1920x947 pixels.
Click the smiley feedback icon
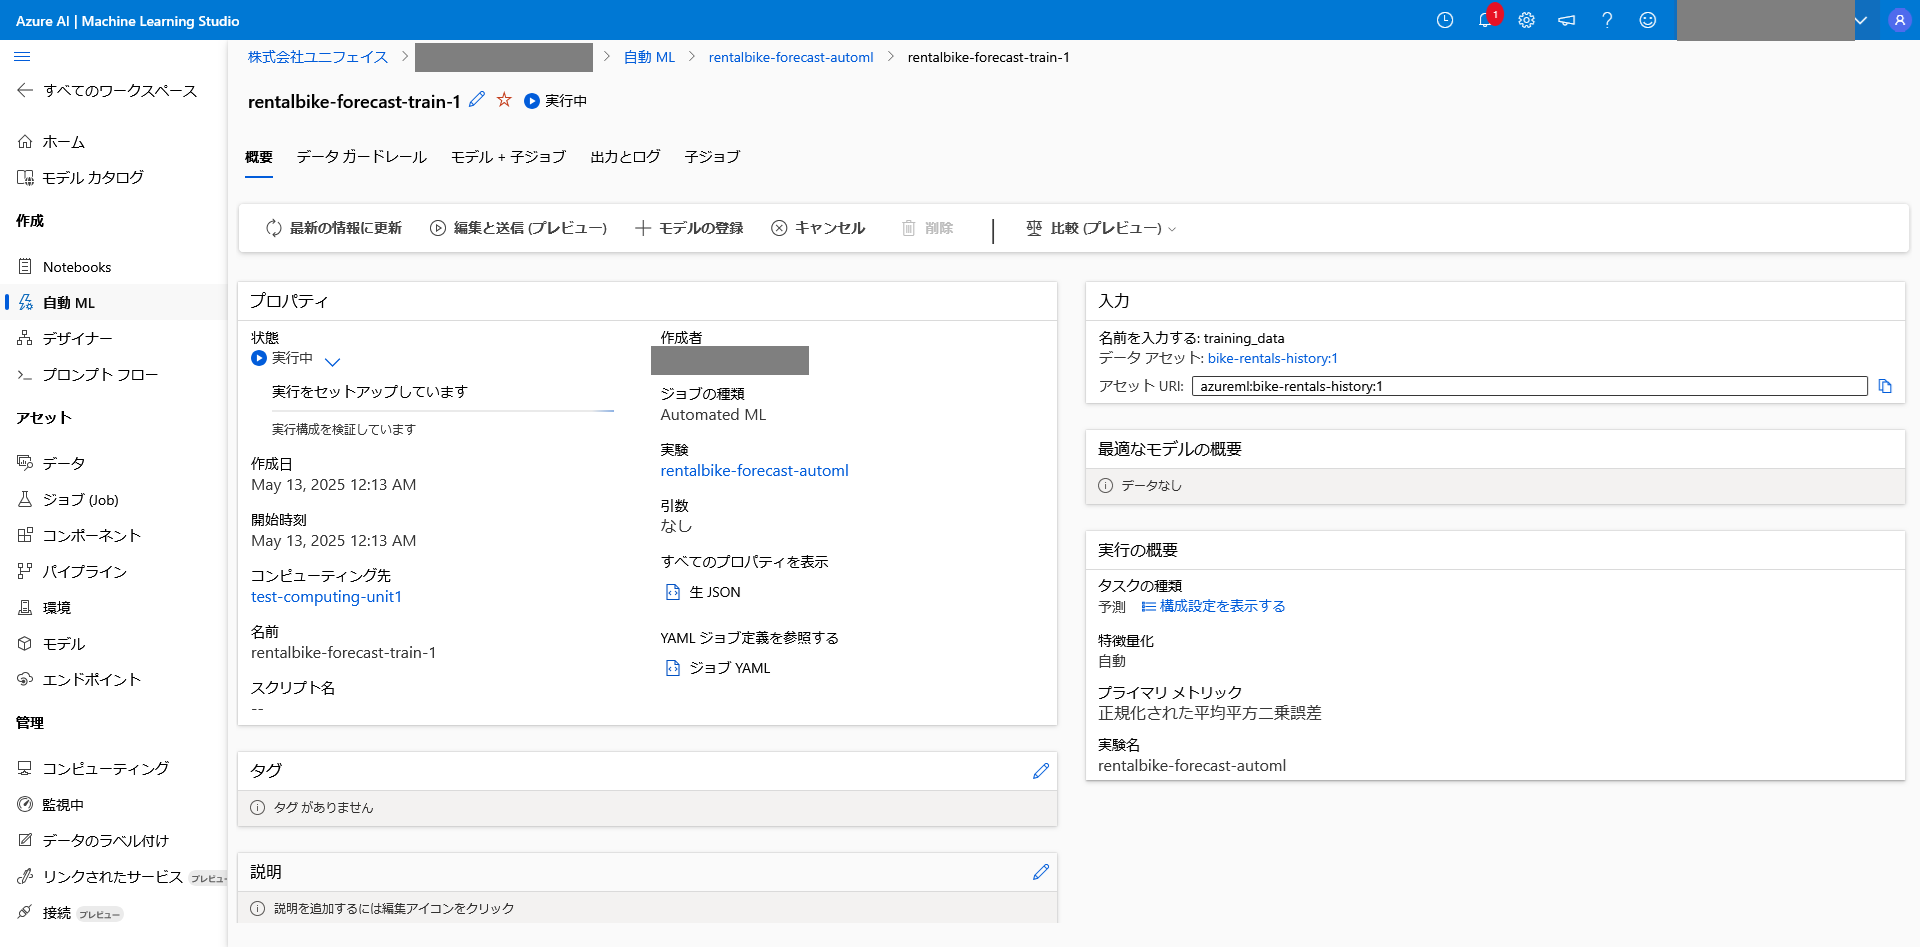1648,20
